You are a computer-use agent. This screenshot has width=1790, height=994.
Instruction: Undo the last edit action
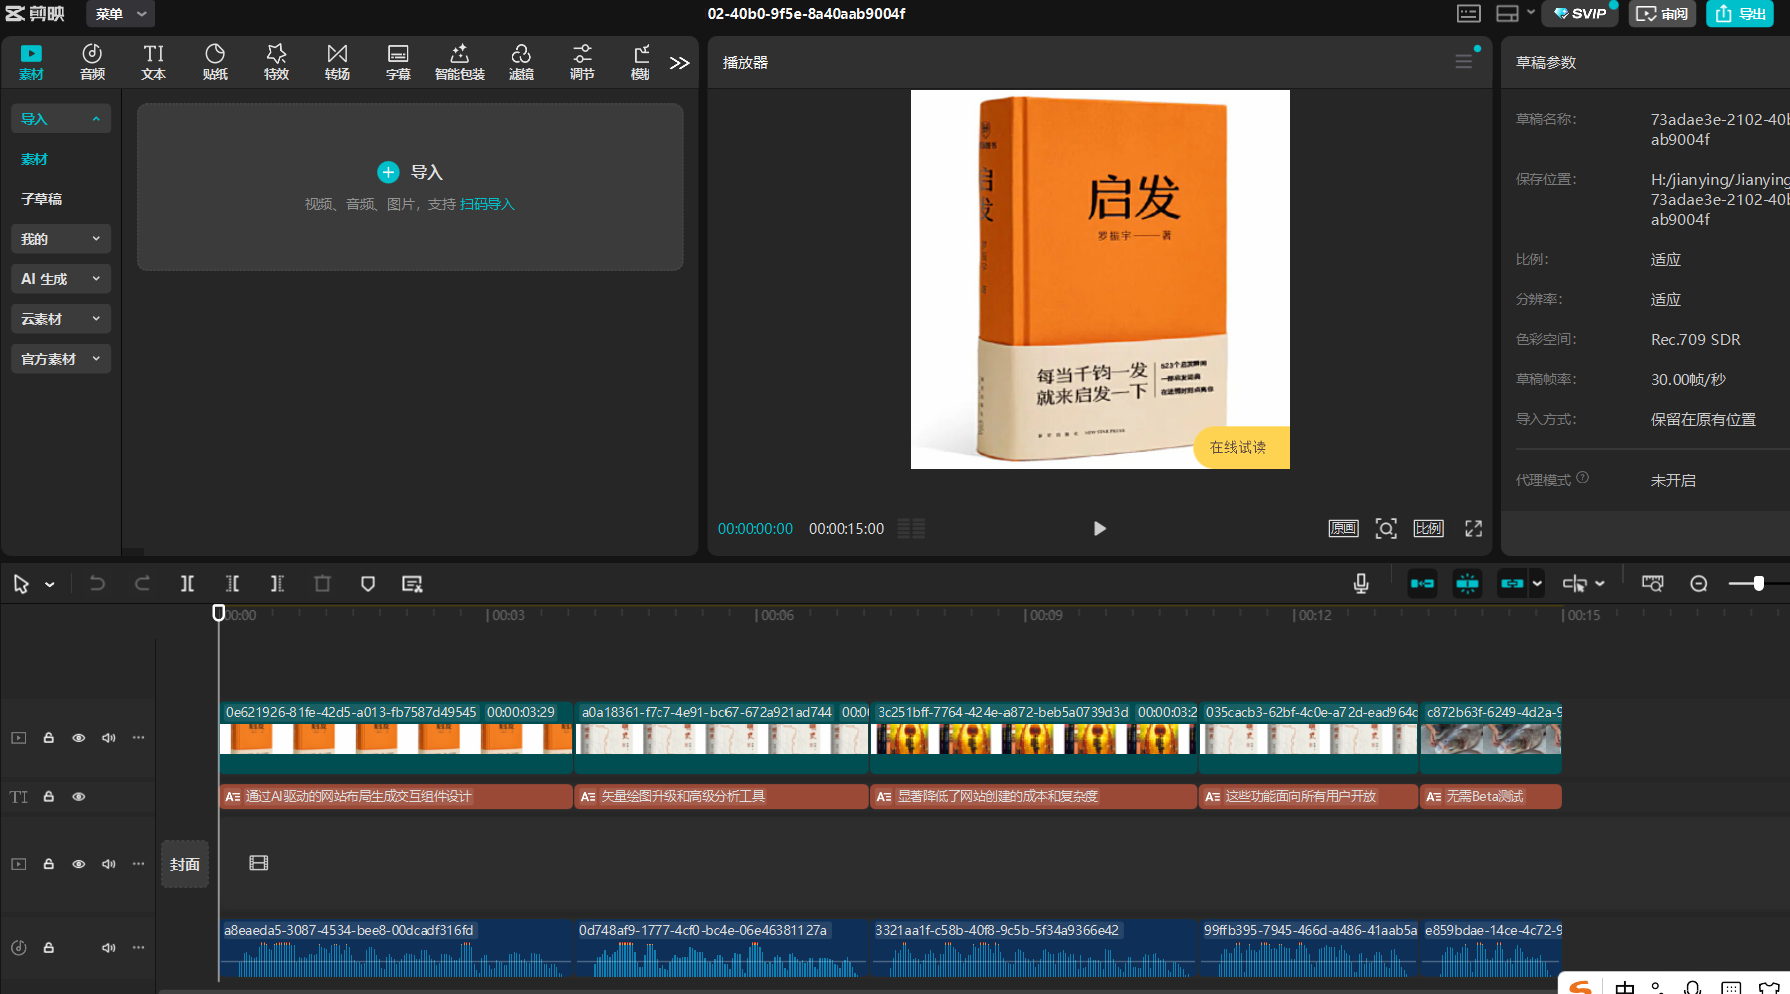[97, 584]
